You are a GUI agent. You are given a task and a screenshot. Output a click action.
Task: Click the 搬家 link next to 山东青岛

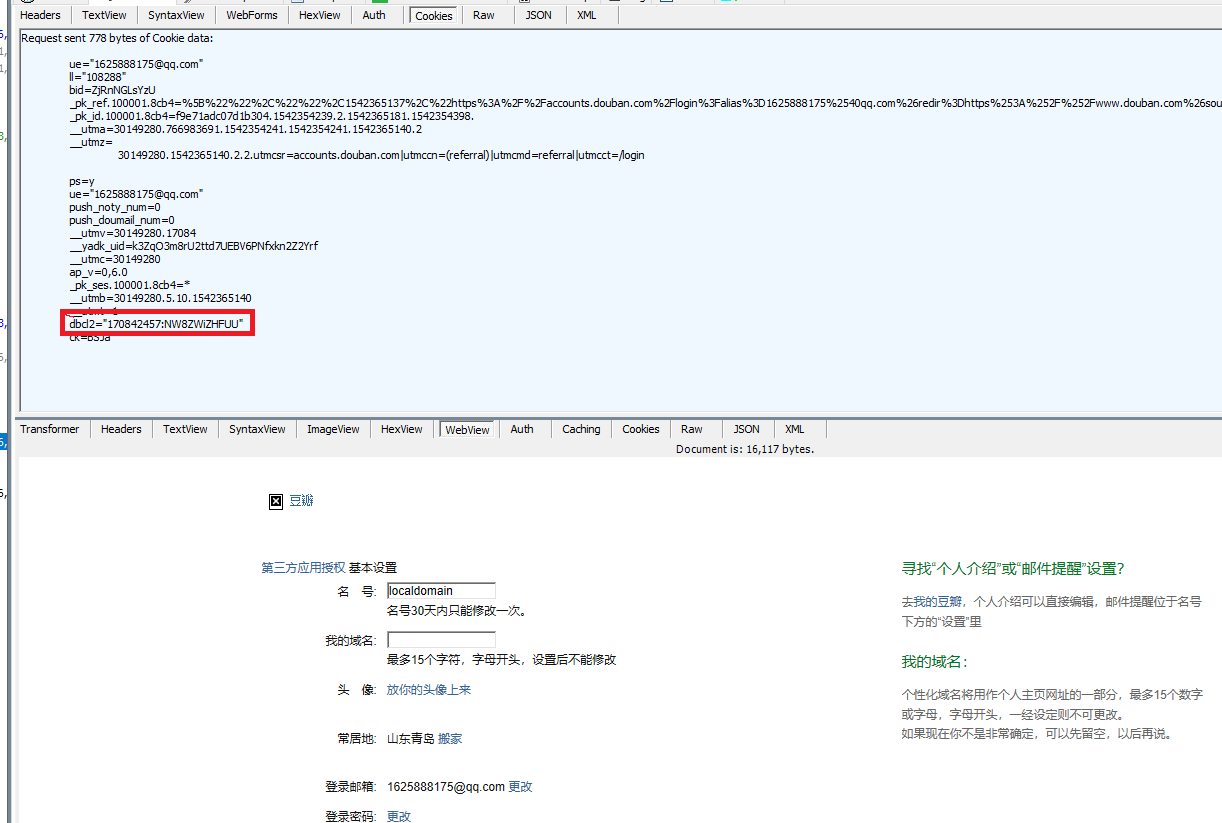[x=450, y=739]
